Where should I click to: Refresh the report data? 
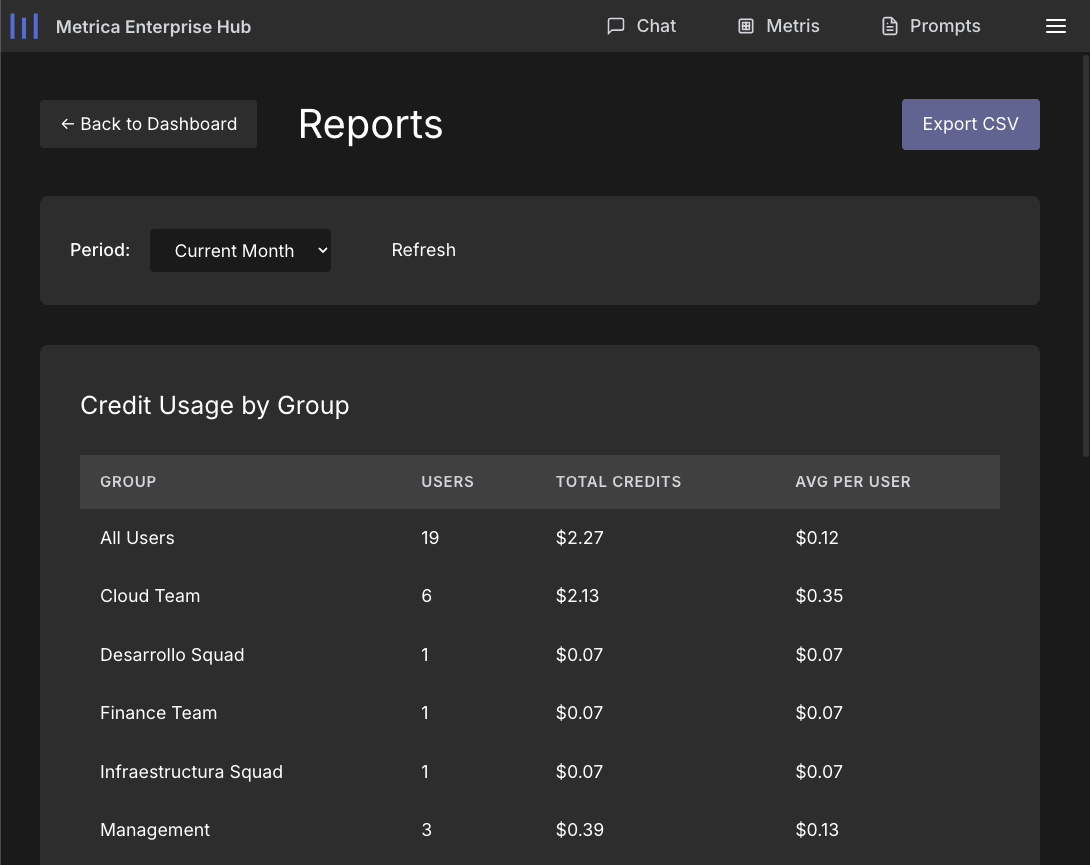click(x=423, y=250)
